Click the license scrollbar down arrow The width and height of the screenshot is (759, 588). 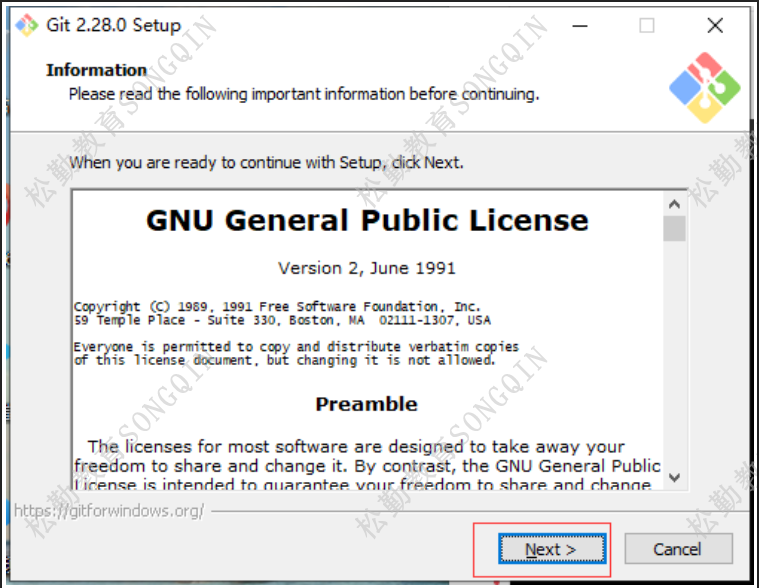[674, 478]
